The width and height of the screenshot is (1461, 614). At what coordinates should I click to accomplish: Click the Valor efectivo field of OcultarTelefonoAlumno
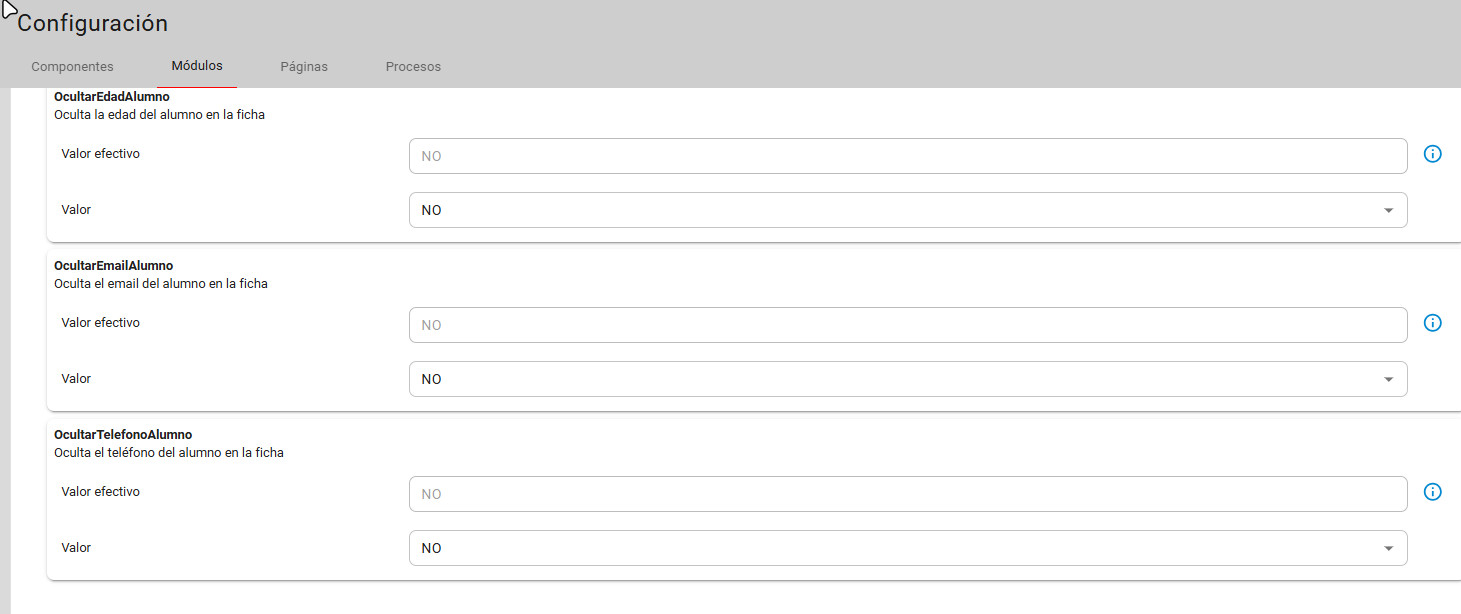point(908,494)
